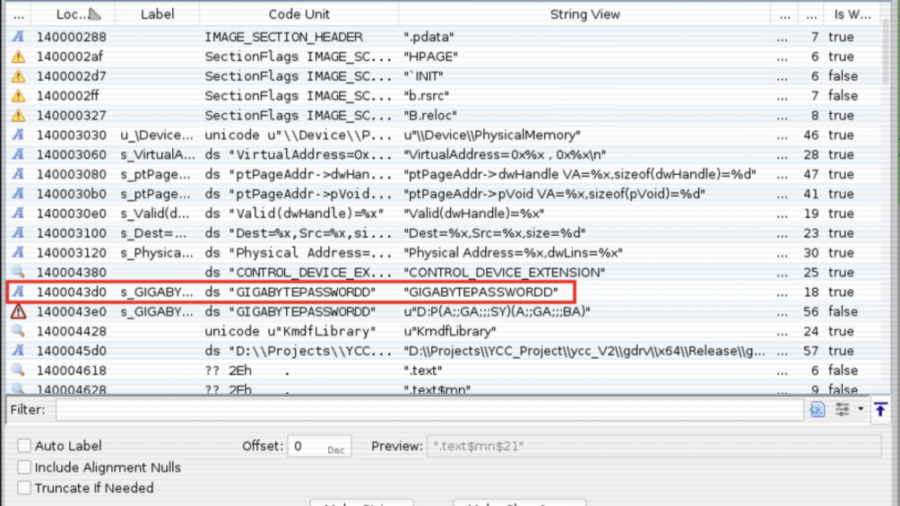Select the VirtualAddress=0x%x string cell

coord(505,154)
